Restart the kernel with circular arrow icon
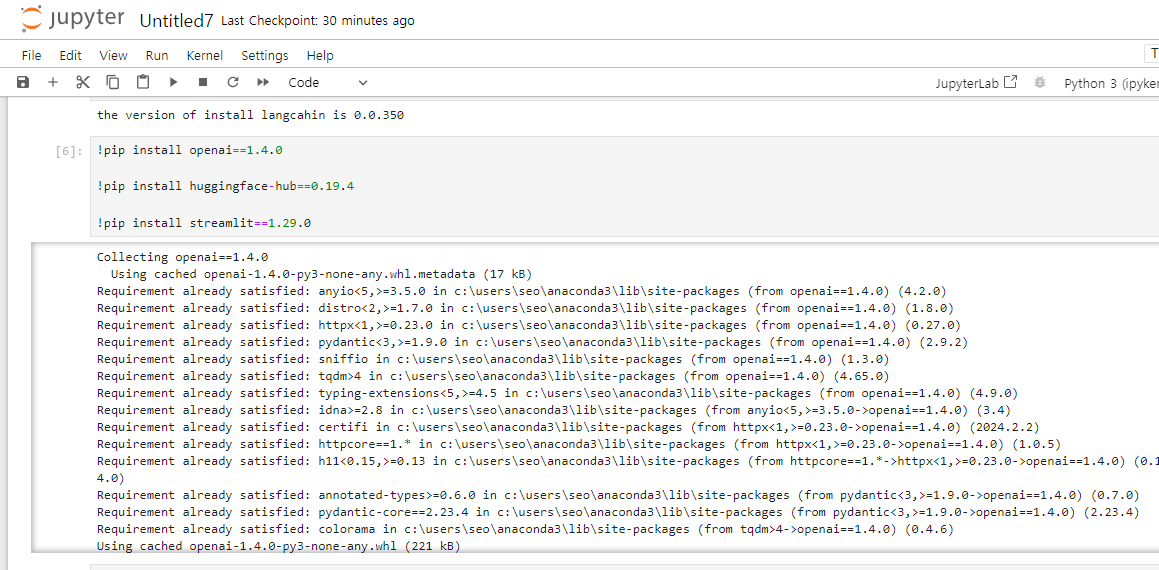1159x570 pixels. [233, 83]
